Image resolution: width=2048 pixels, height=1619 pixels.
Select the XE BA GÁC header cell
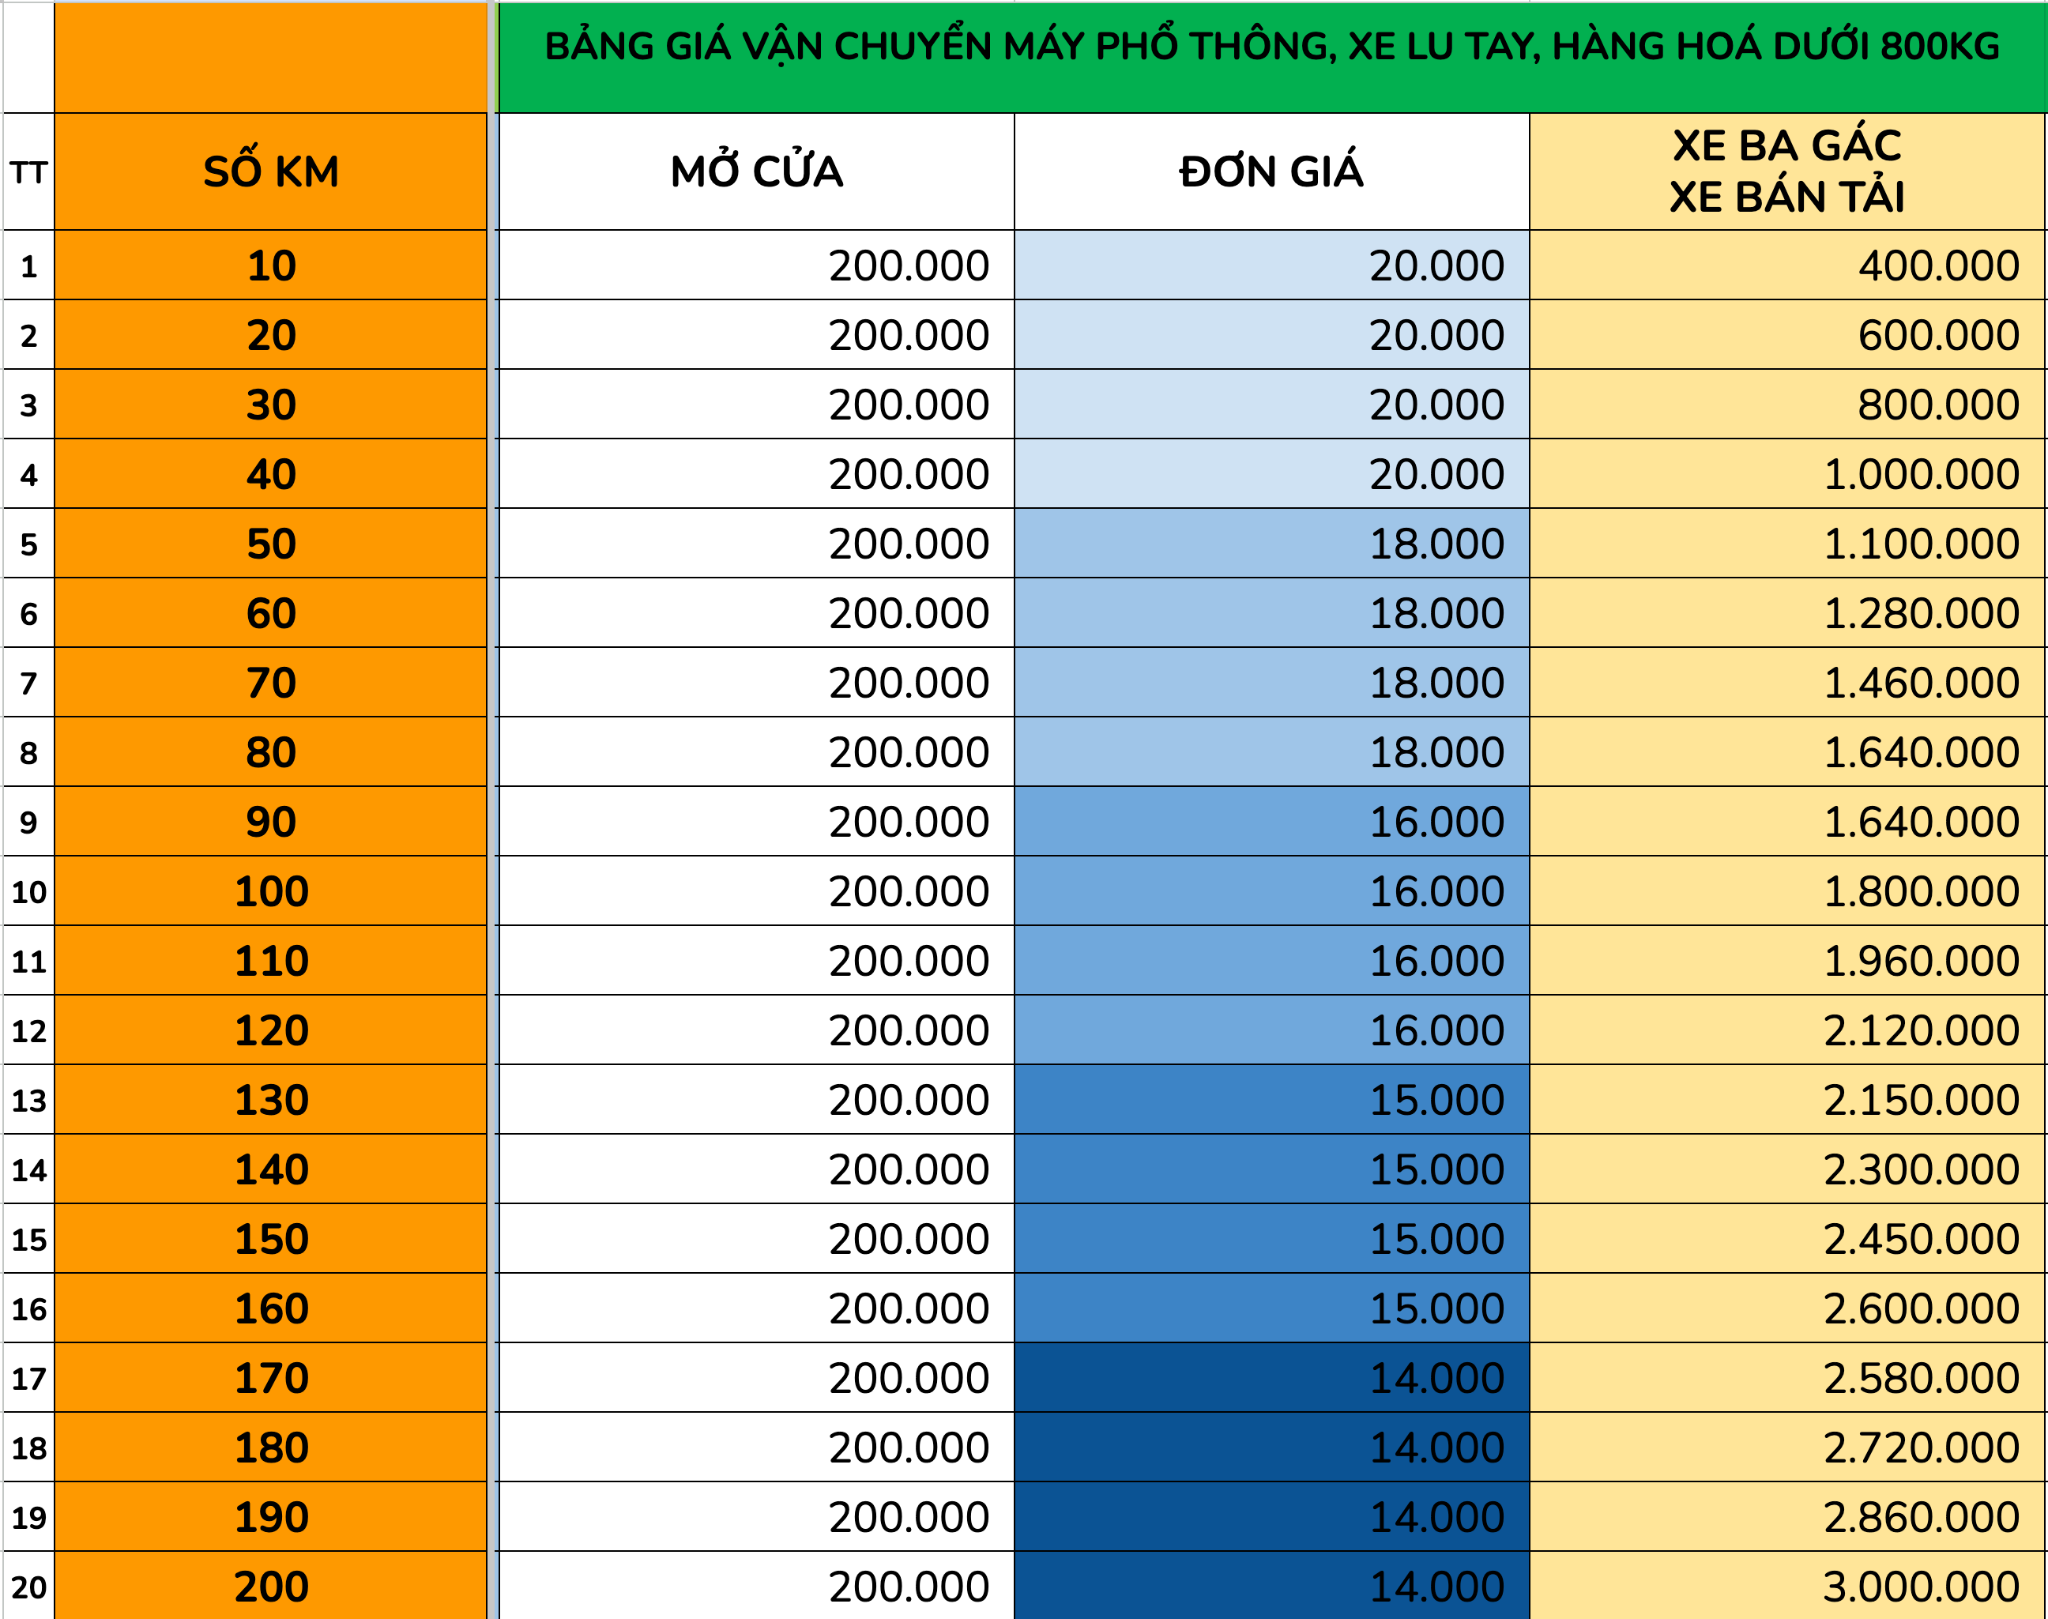[1787, 172]
